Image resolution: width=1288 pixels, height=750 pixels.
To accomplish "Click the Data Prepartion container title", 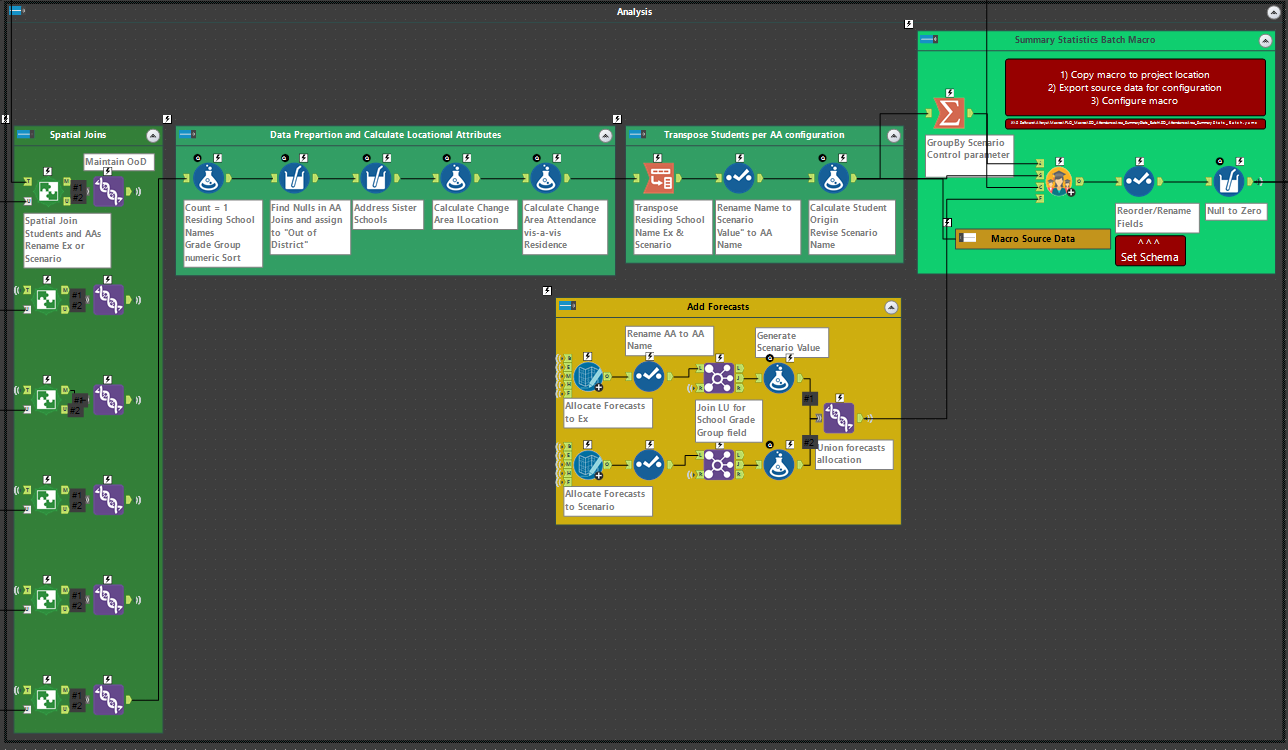I will tap(390, 135).
